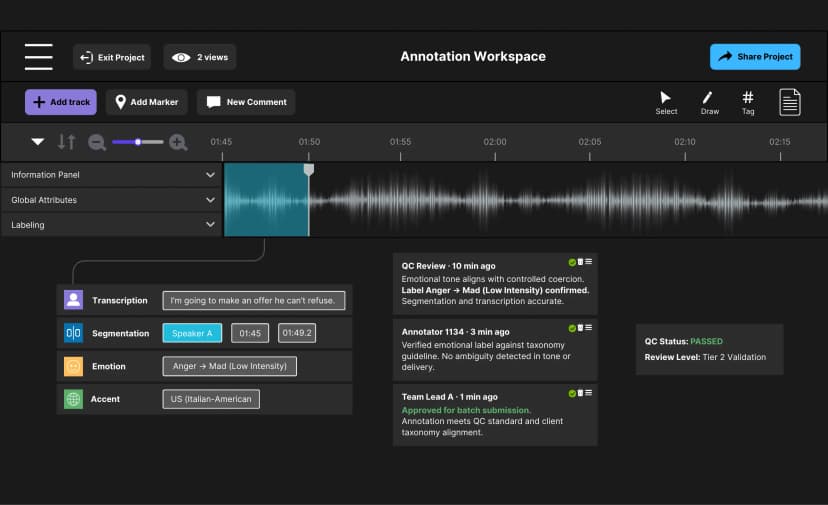Click QC Review comment trash icon
Image resolution: width=828 pixels, height=505 pixels.
[580, 261]
